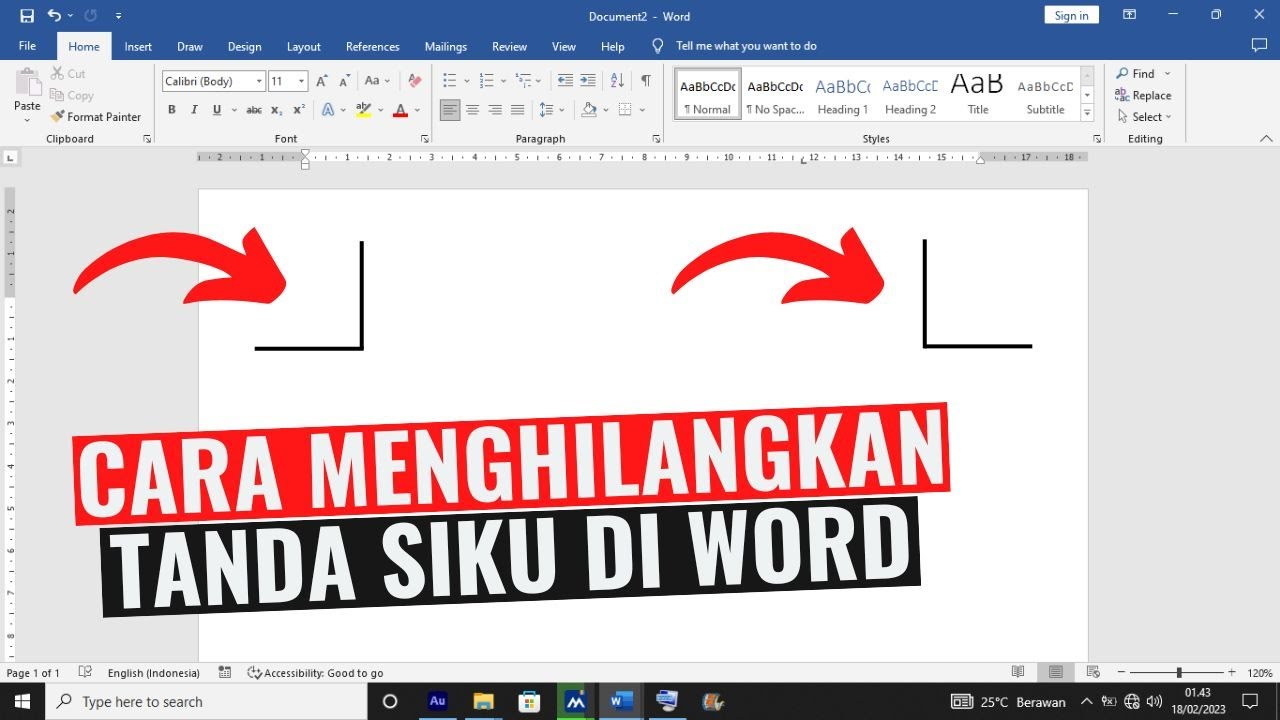
Task: Decrease font size with the shrink font icon
Action: 343,81
